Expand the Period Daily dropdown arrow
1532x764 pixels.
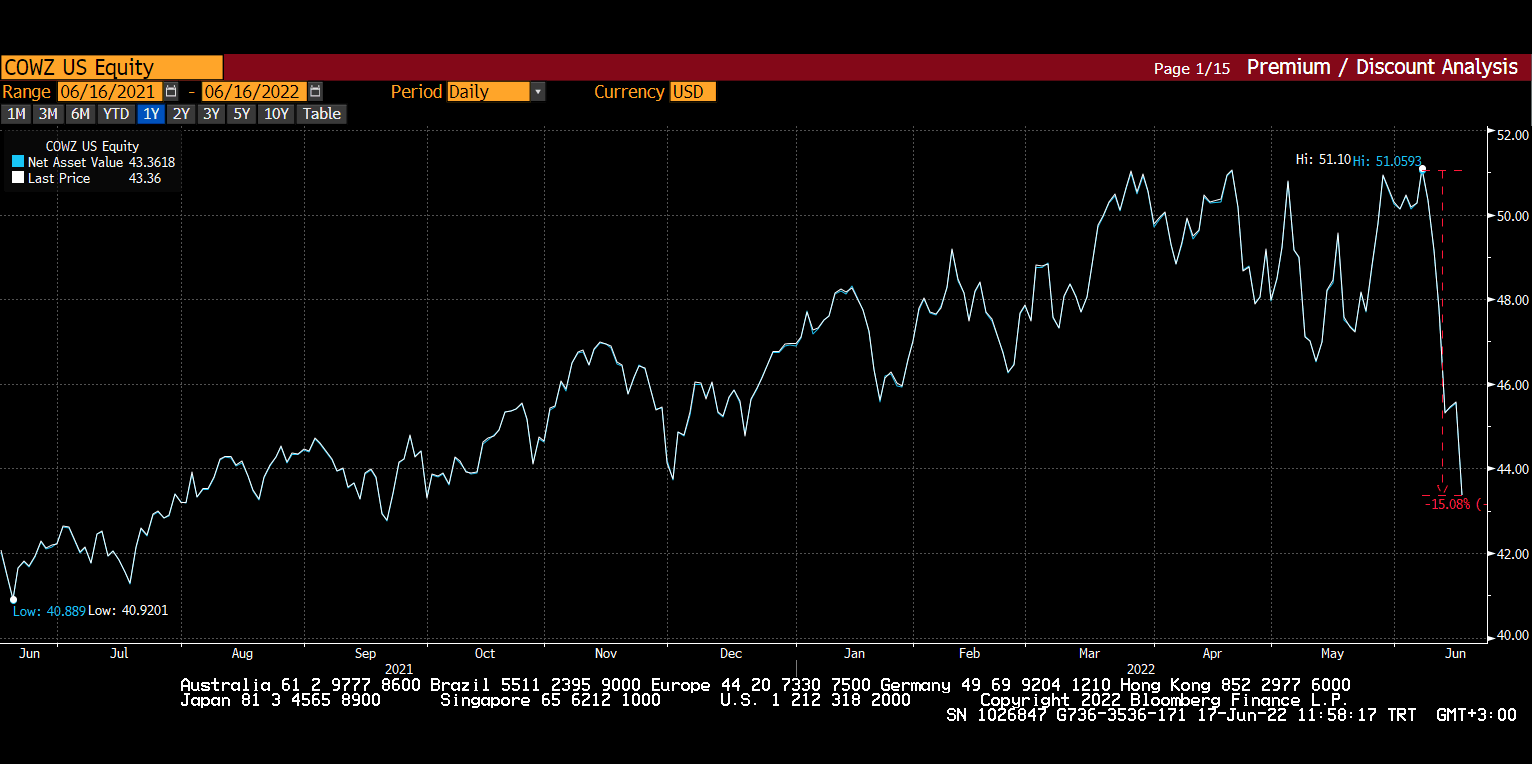(538, 92)
